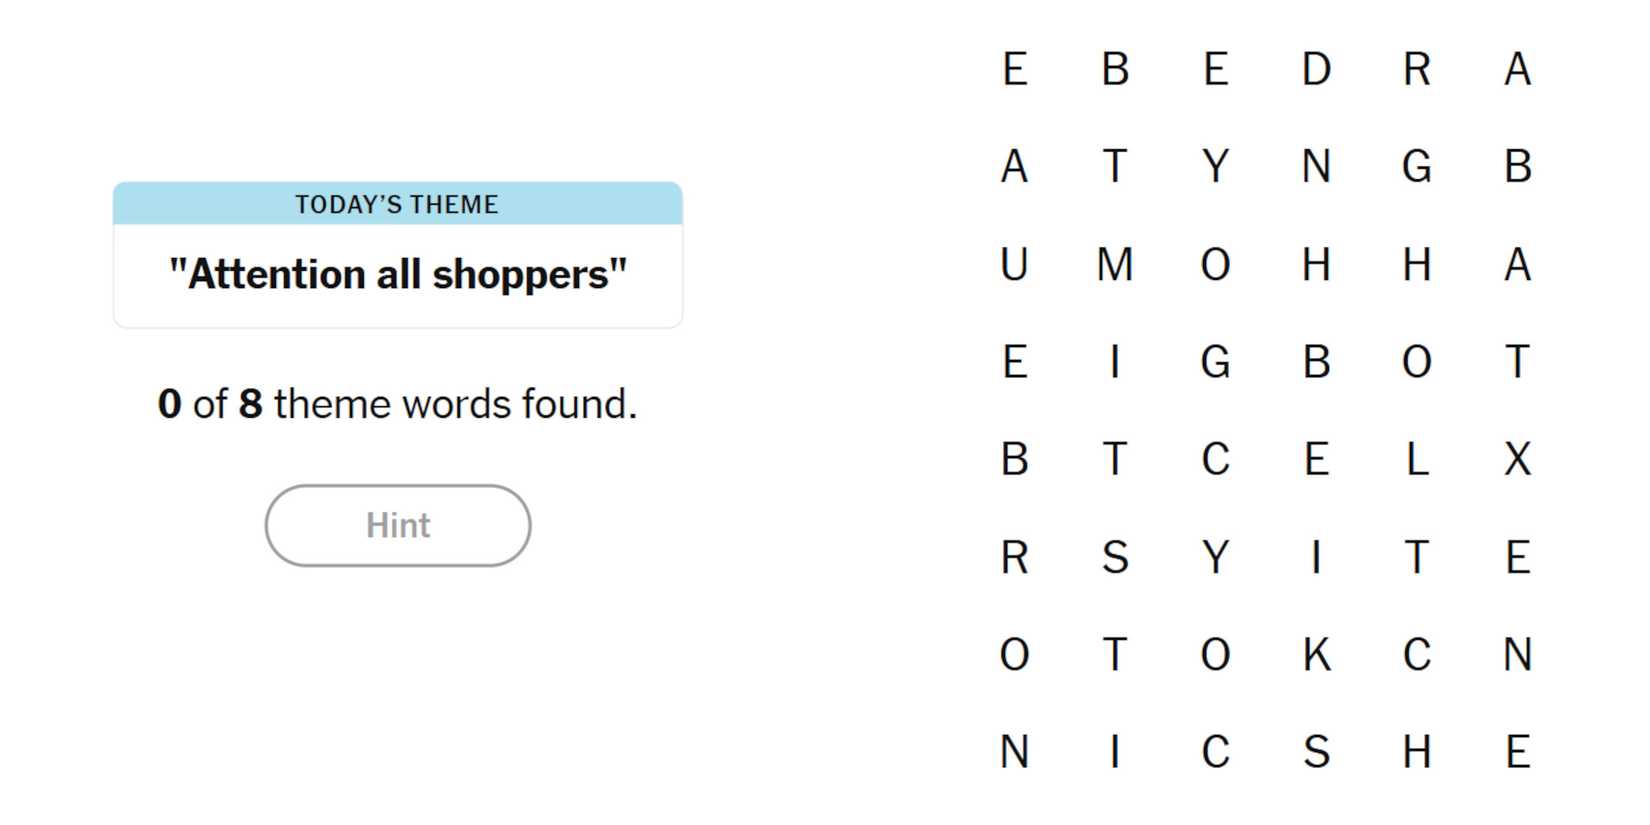The height and width of the screenshot is (825, 1650).
Task: Select the letter U in the grid
Action: [1014, 265]
